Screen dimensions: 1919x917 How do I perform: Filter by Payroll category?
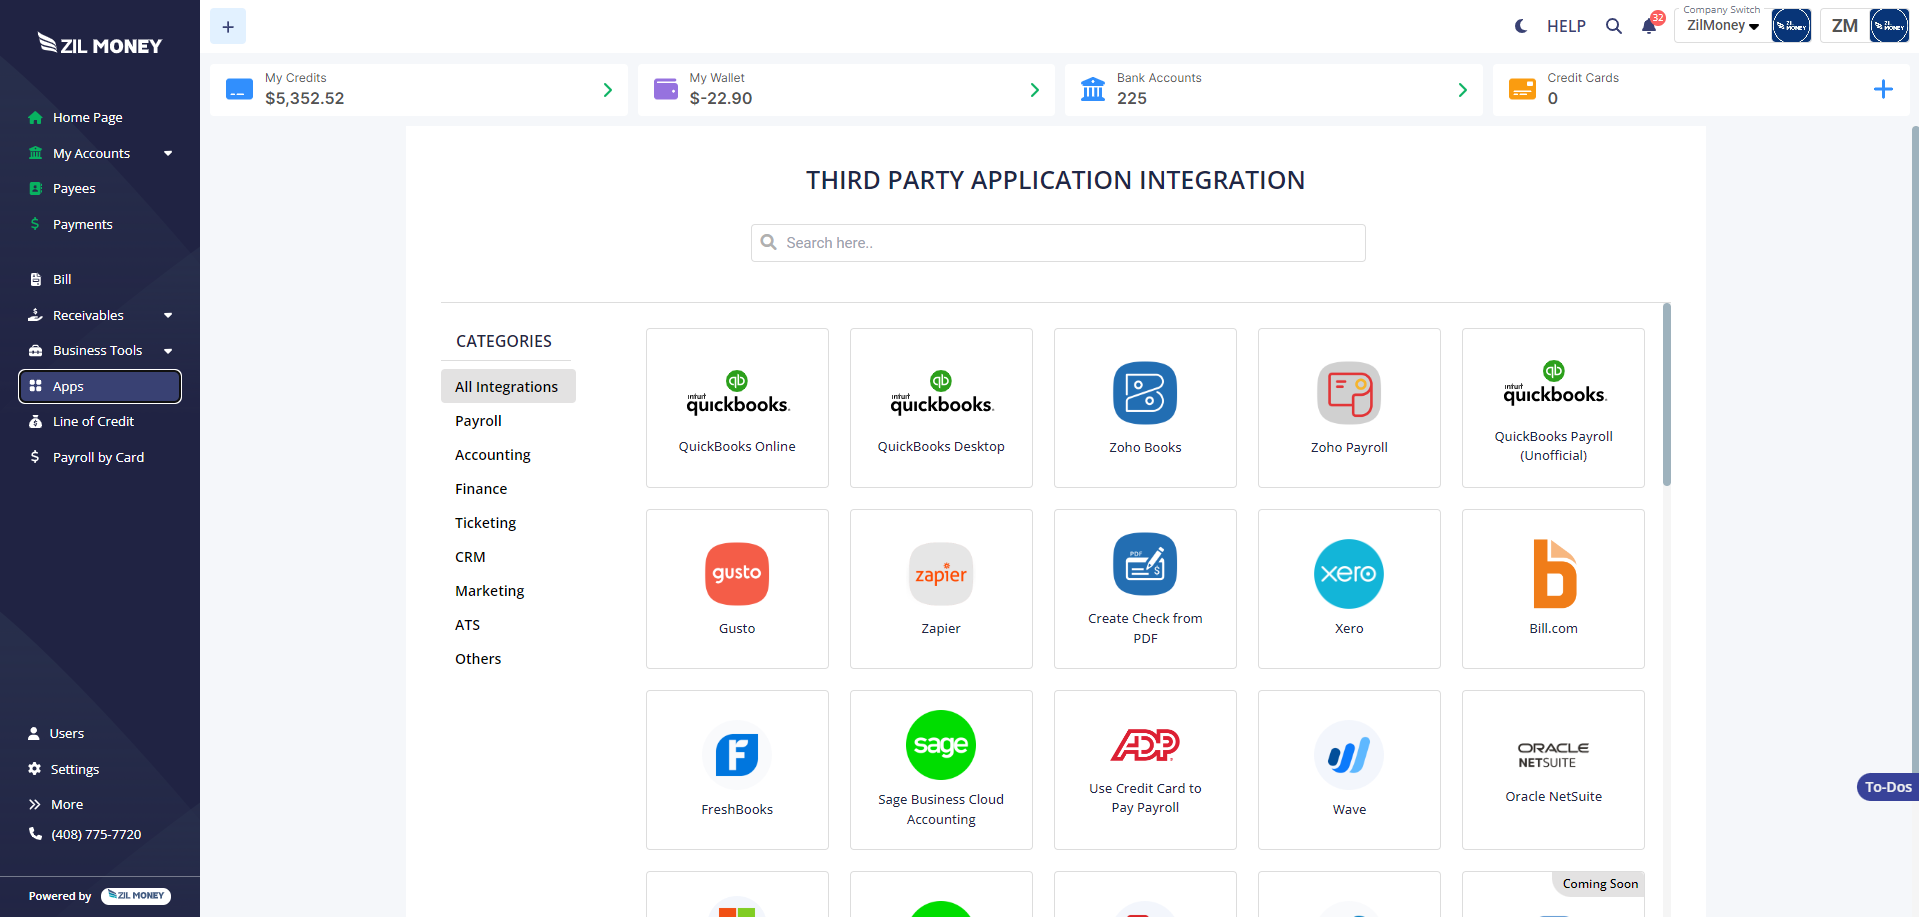[478, 421]
